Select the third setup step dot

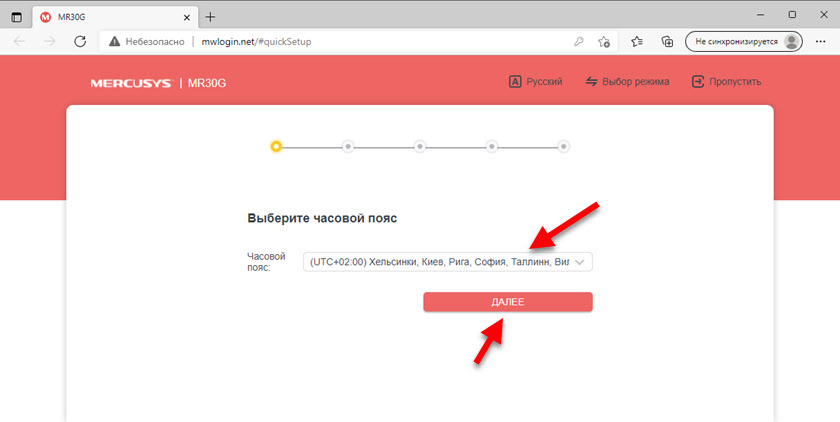[420, 146]
